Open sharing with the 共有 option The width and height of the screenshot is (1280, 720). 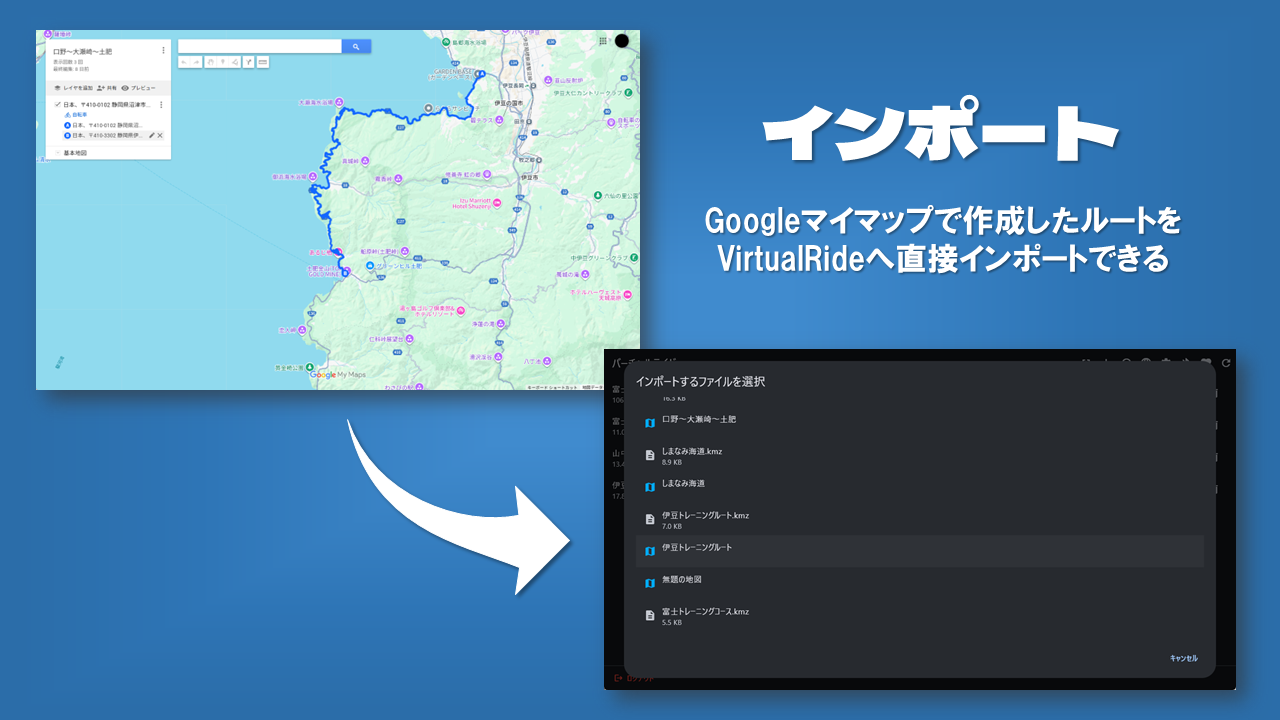(x=113, y=88)
